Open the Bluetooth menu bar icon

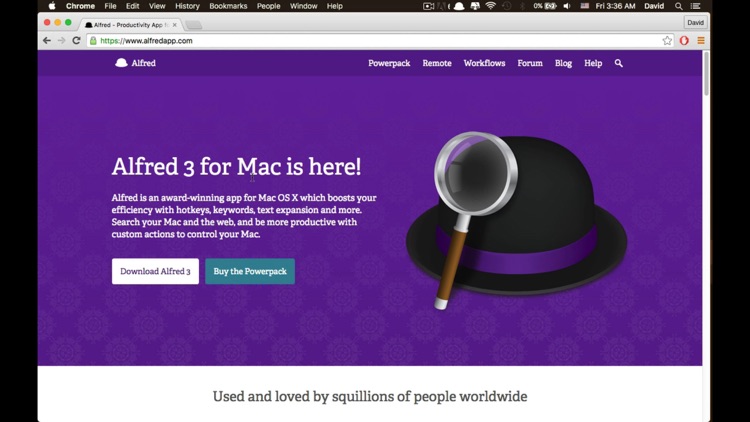click(x=522, y=6)
